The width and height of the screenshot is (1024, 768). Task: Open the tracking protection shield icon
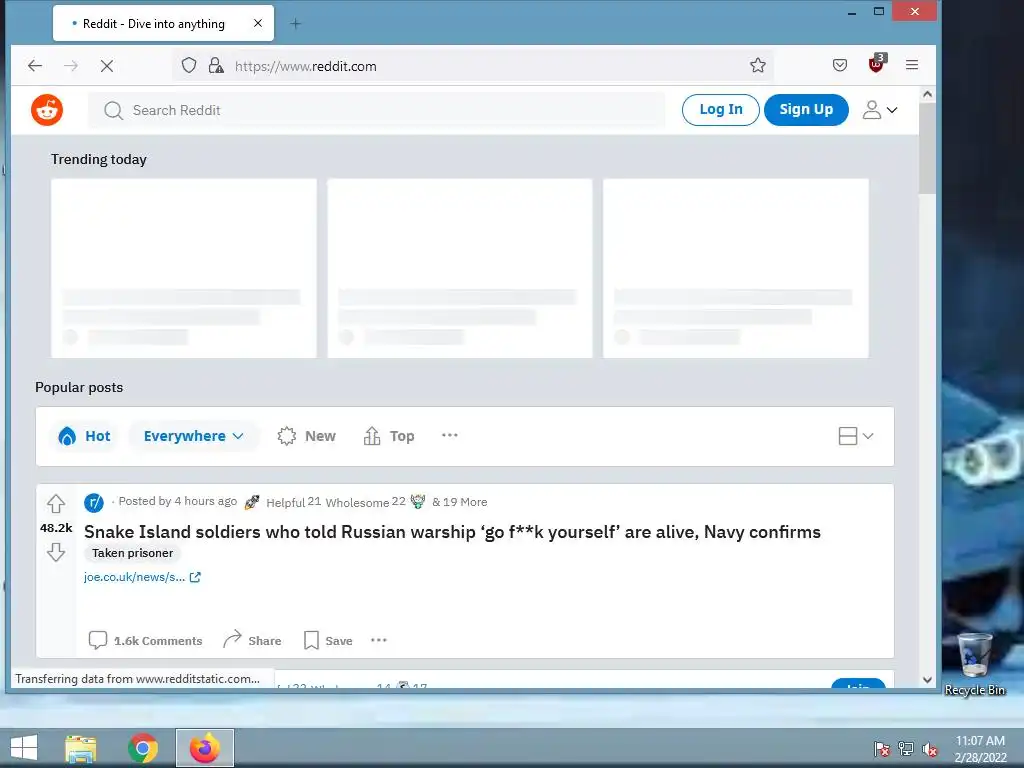click(x=189, y=65)
